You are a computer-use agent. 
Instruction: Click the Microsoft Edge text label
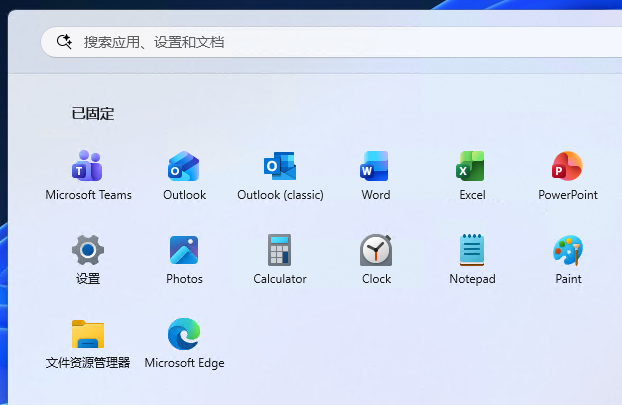click(x=184, y=363)
